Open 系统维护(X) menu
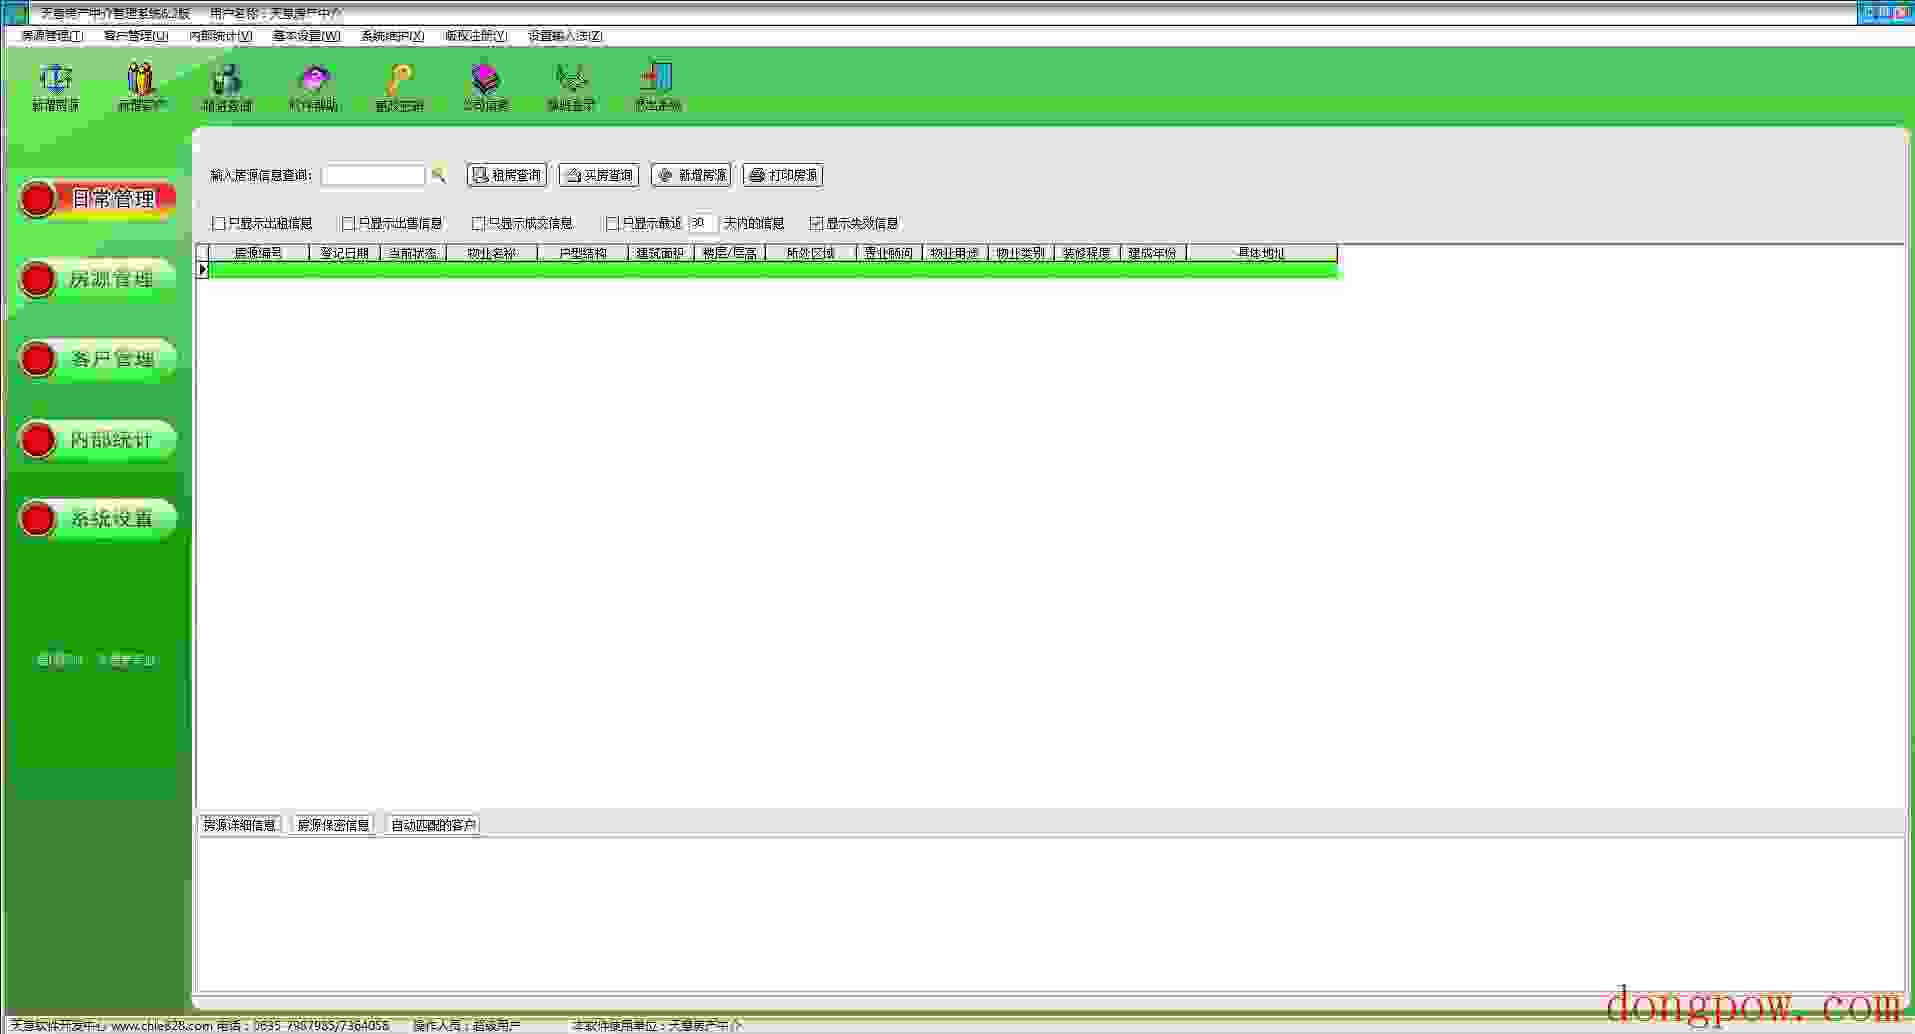 (x=392, y=36)
